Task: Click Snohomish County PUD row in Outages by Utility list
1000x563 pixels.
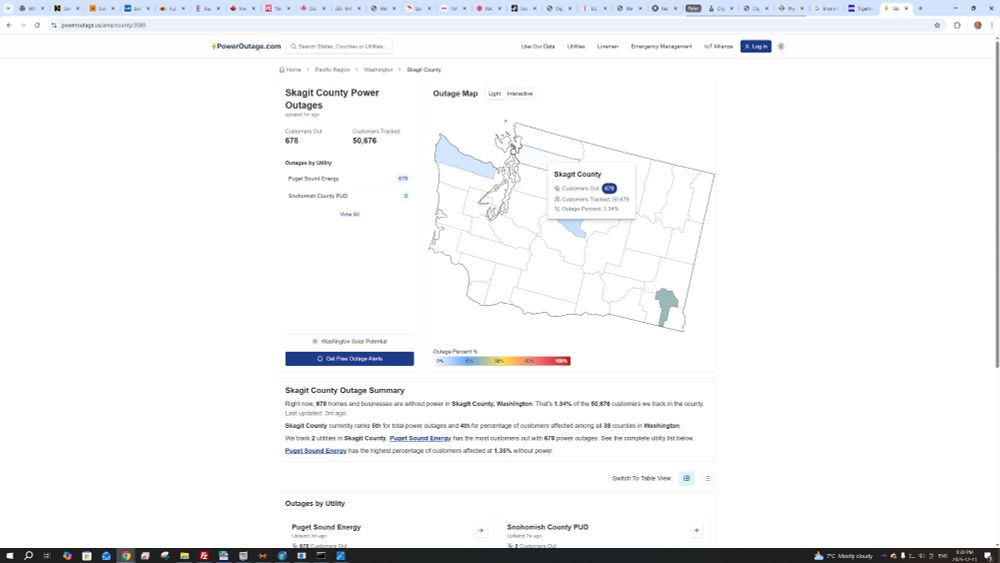Action: tap(348, 196)
